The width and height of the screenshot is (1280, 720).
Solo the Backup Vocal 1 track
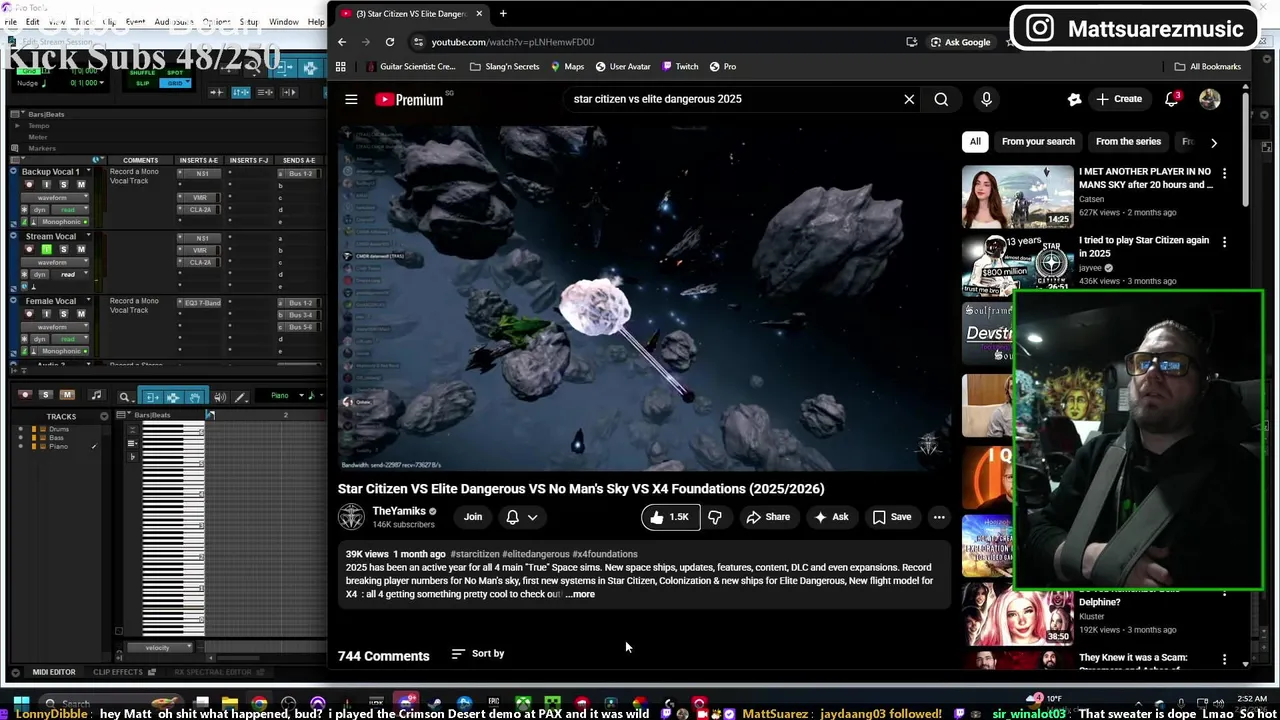(64, 185)
